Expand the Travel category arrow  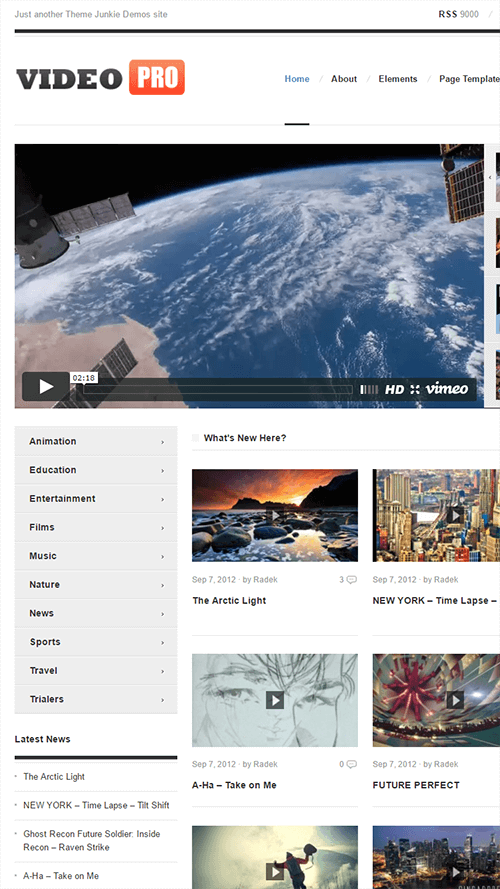(x=163, y=671)
